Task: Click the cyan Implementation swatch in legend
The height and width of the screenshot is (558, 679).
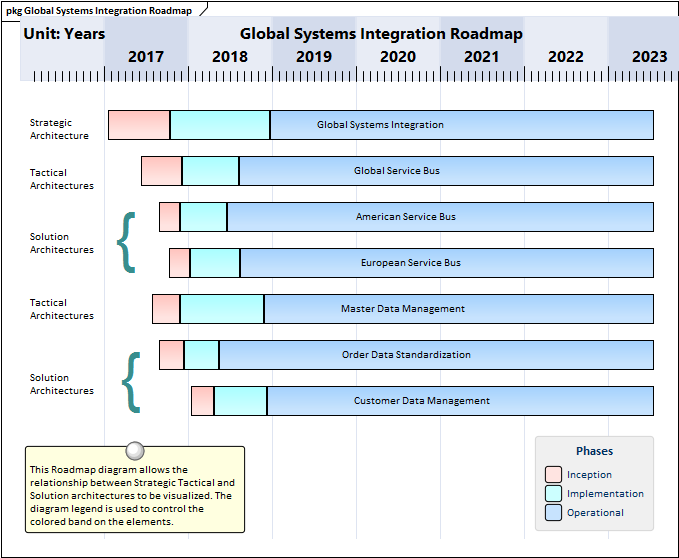Action: (x=553, y=494)
